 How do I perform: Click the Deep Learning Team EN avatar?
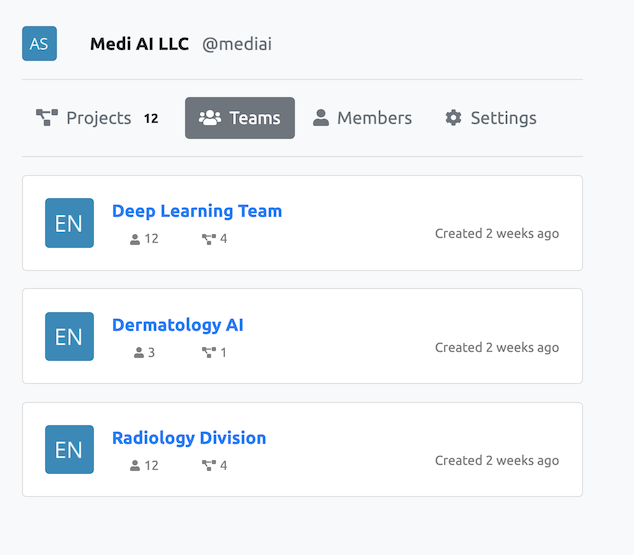[x=70, y=223]
